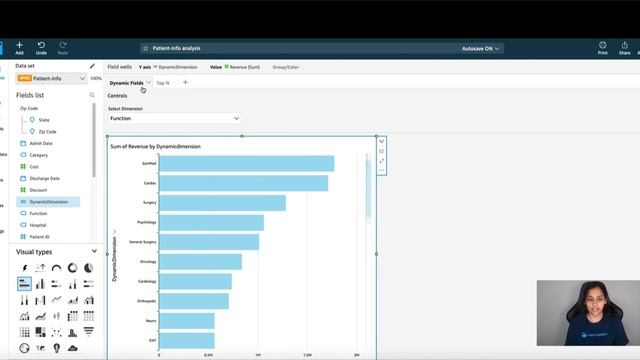Image resolution: width=640 pixels, height=360 pixels.
Task: Collapse the Visual types panel
Action: [x=94, y=251]
